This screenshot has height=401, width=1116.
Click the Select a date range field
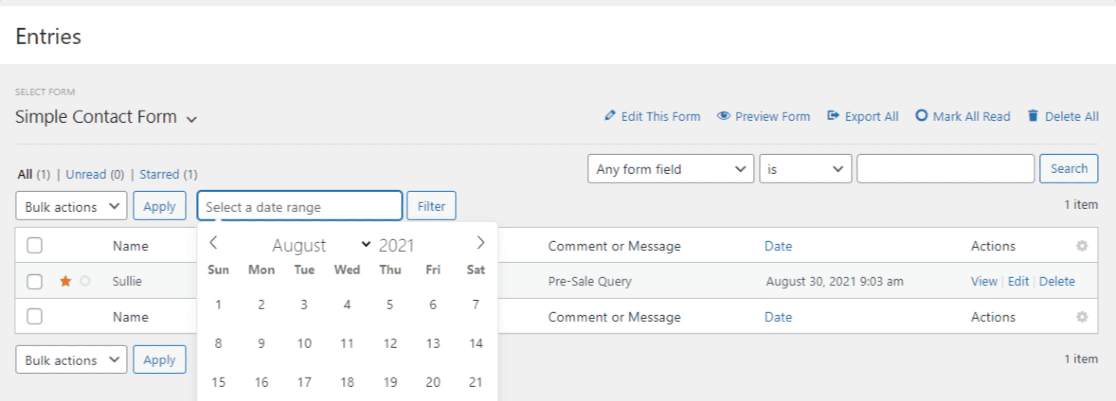click(299, 207)
